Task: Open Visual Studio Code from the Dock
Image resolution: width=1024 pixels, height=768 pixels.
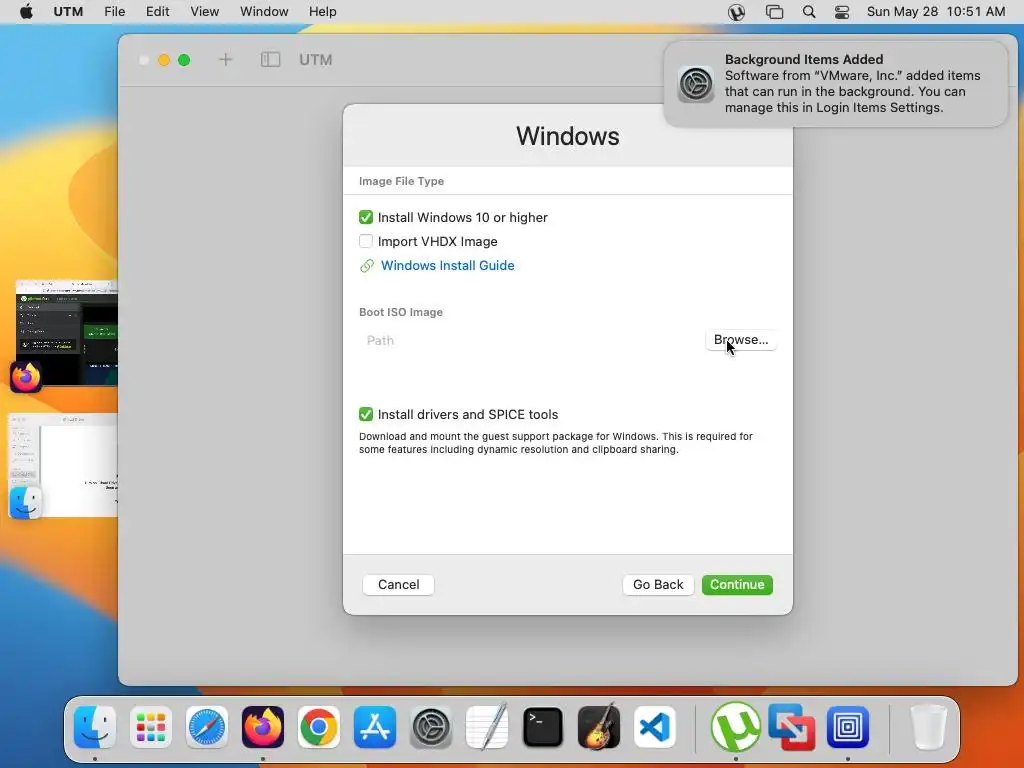Action: (x=655, y=727)
